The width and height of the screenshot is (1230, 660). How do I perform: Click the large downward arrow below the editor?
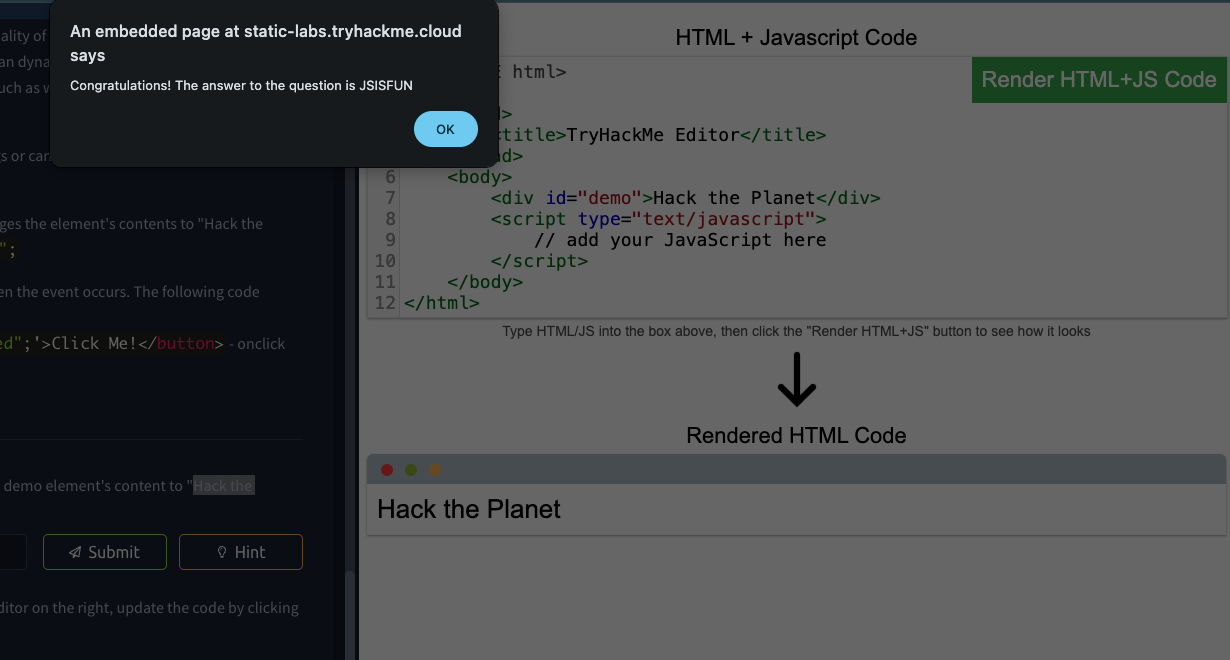797,379
